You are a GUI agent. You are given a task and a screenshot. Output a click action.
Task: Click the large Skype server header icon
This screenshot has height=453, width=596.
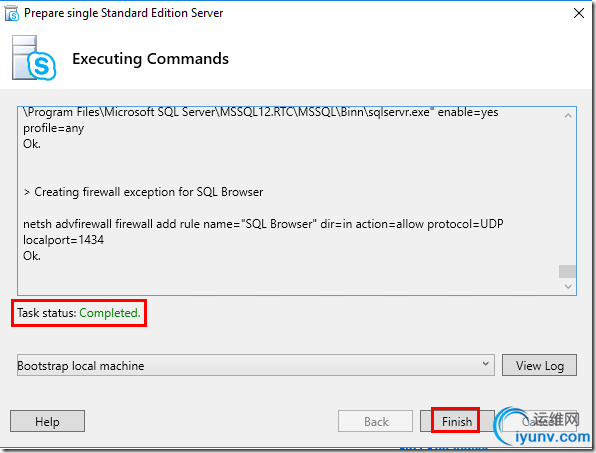(x=34, y=58)
